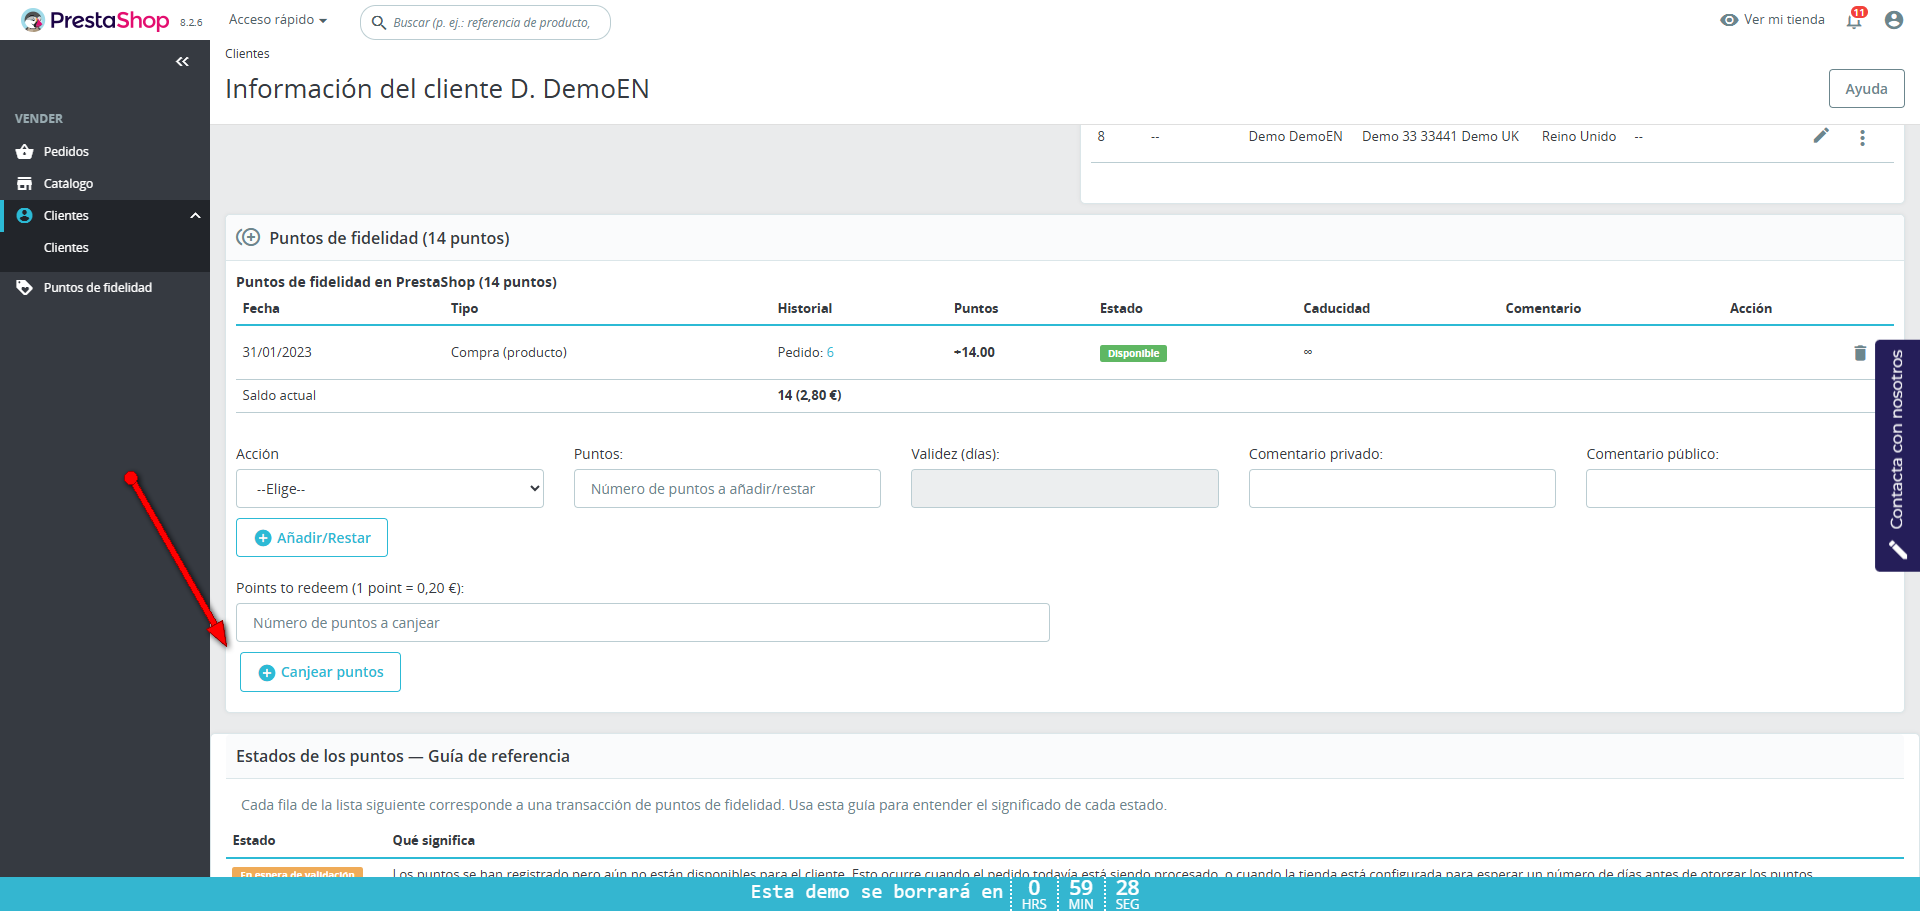Click the Historial column header
This screenshot has height=911, width=1920.
[x=805, y=308]
